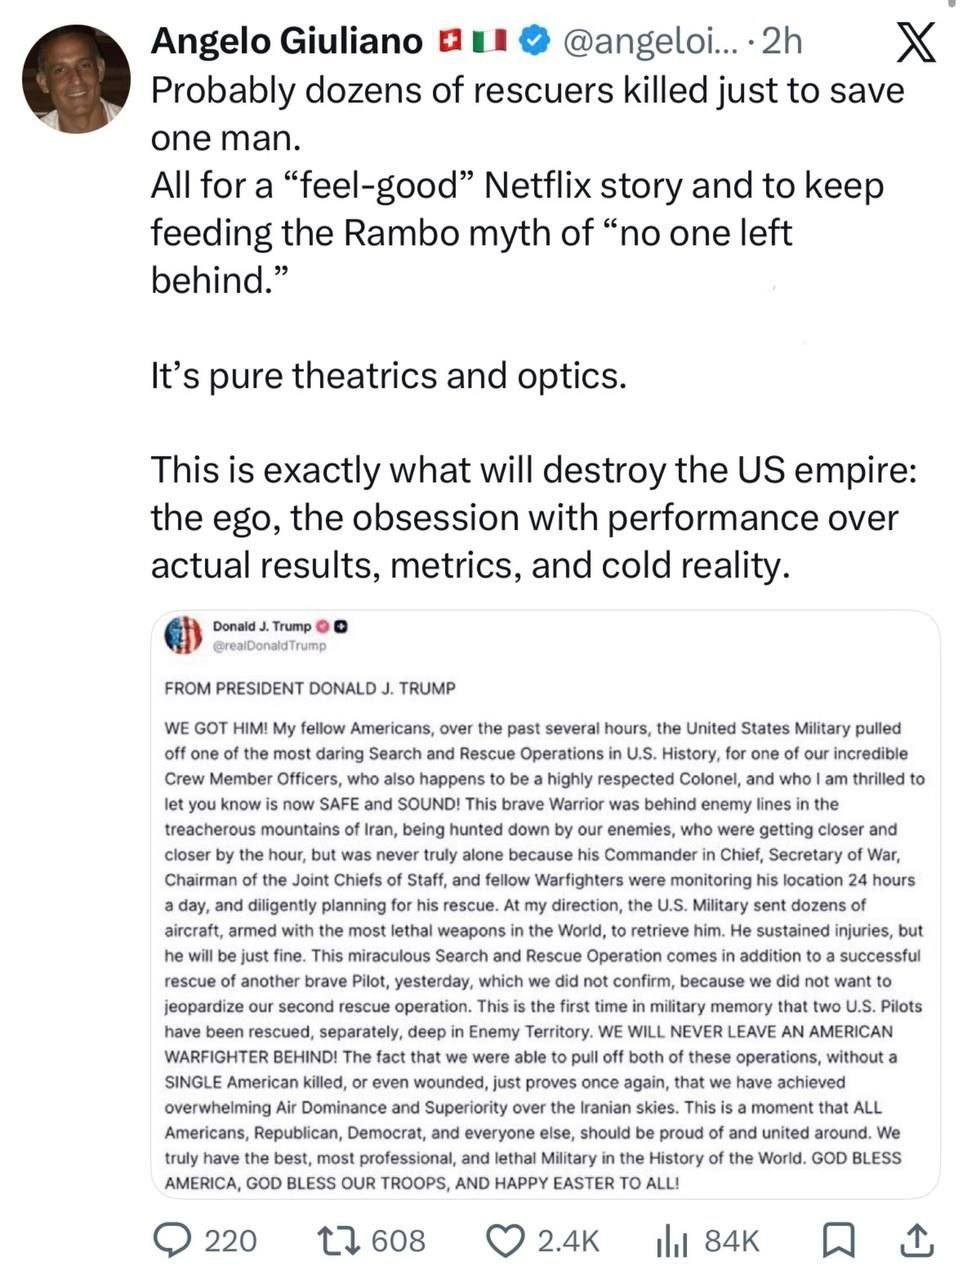Open the 2h timestamp

click(782, 40)
